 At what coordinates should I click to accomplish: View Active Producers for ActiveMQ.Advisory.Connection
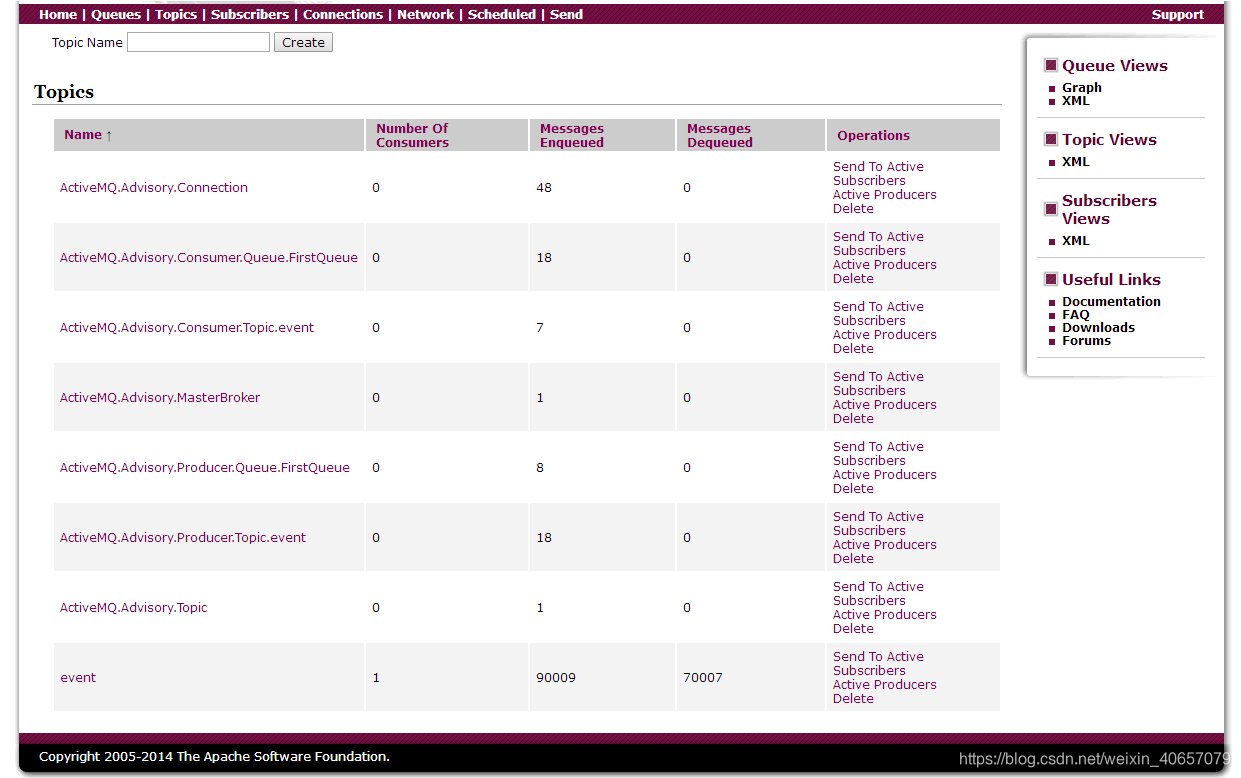[x=885, y=195]
